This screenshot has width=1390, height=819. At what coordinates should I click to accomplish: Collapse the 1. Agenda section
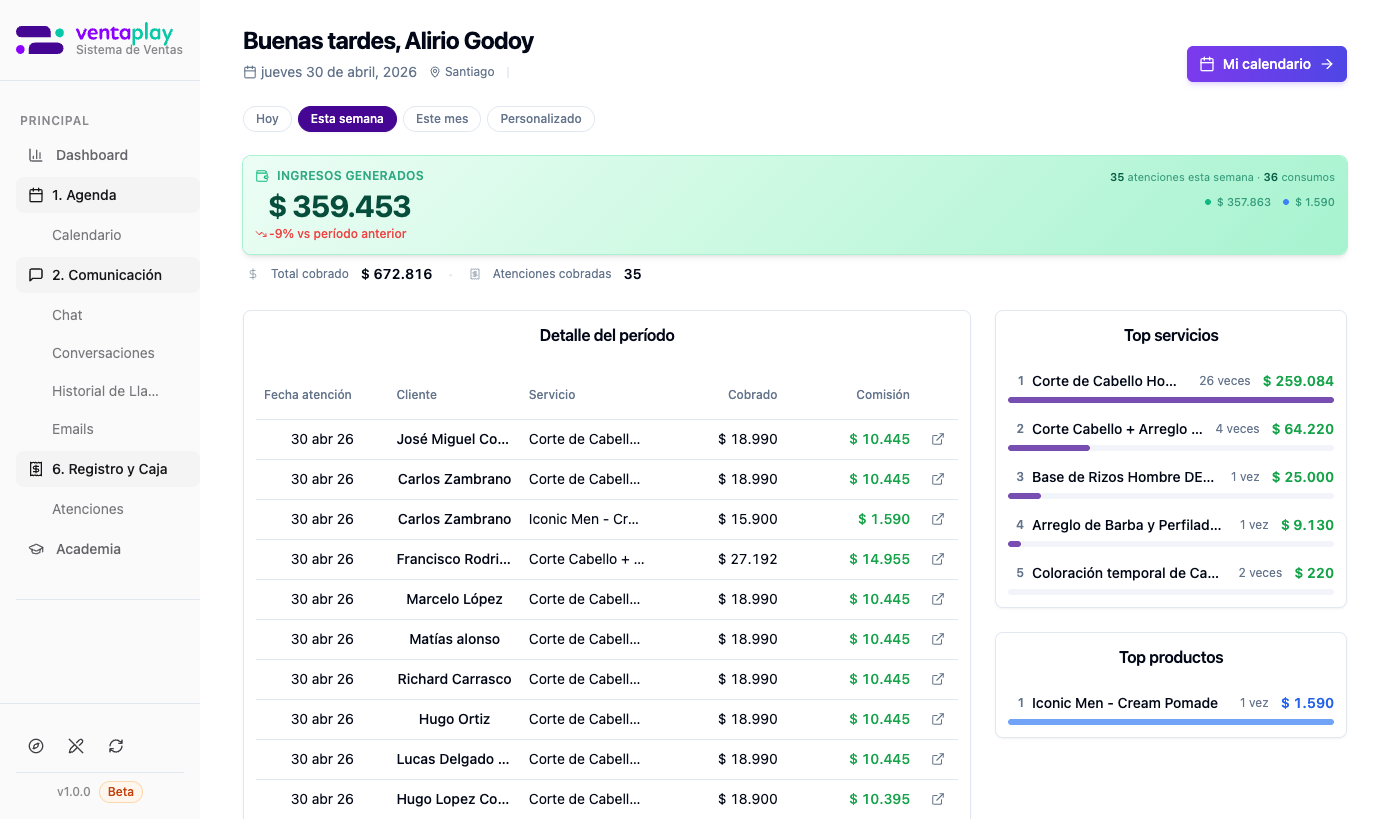pos(108,195)
